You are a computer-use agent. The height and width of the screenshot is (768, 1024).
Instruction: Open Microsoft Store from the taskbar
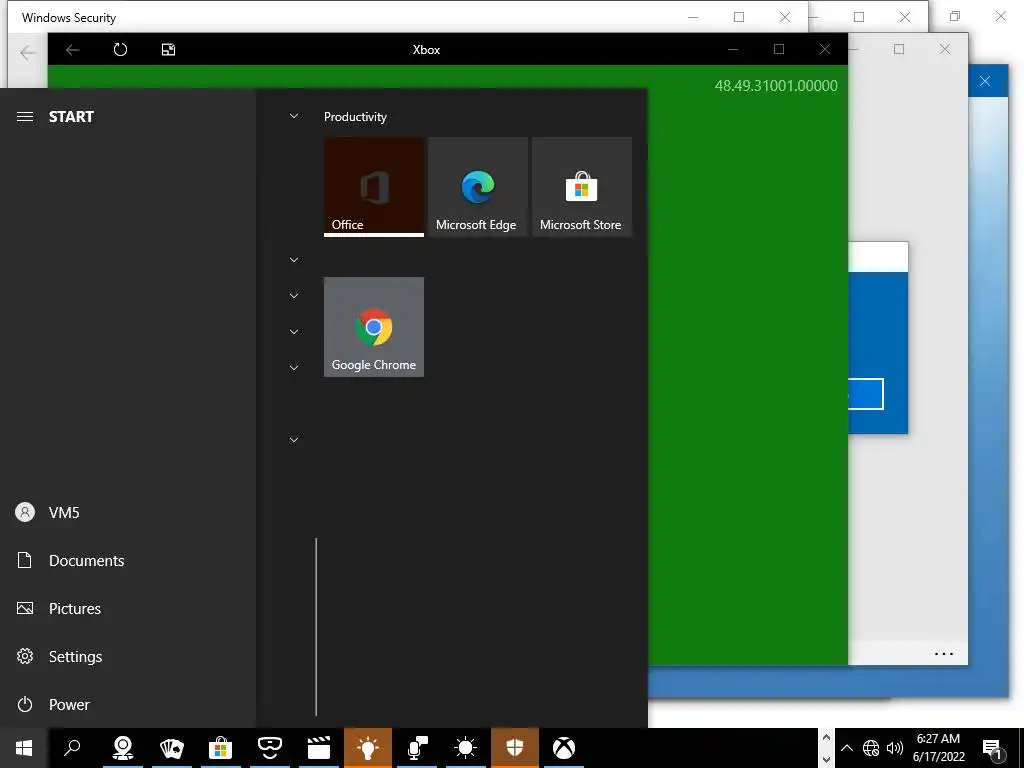pos(221,748)
